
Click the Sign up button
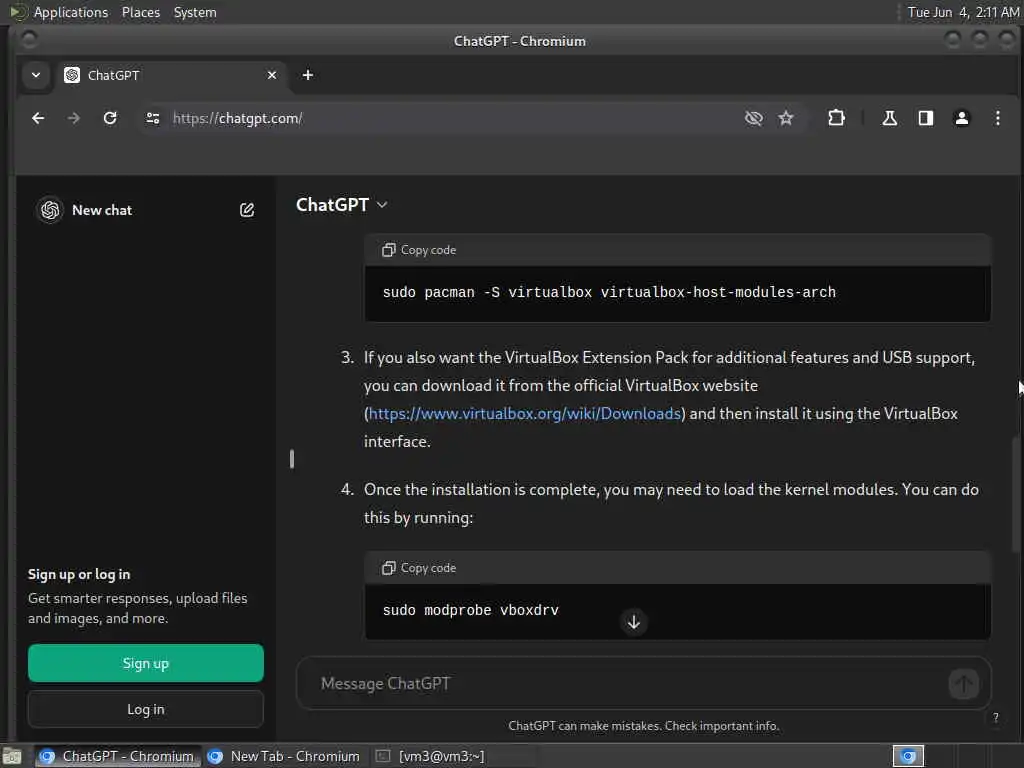(146, 664)
